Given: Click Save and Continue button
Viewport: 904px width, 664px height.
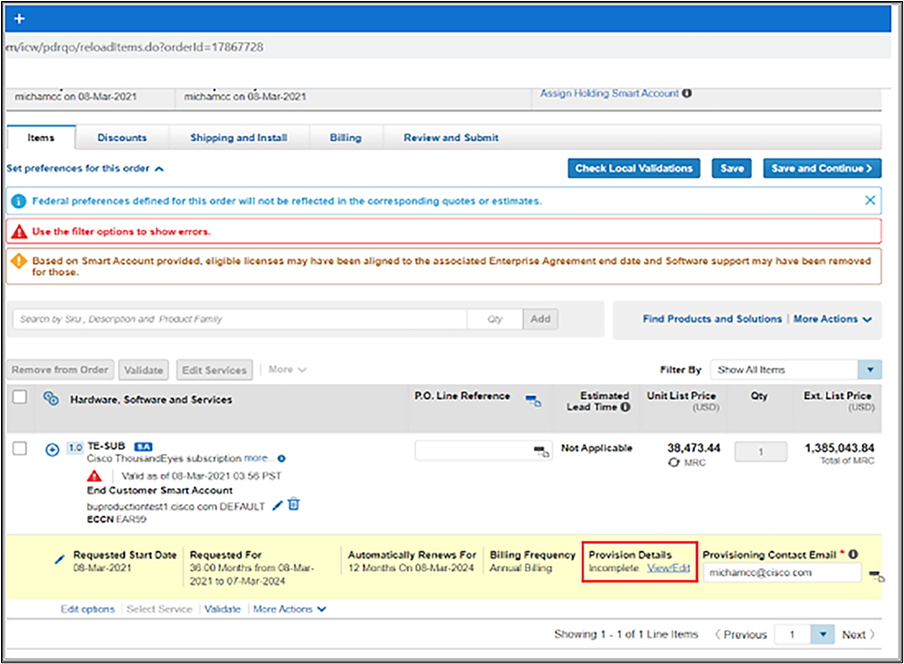Looking at the screenshot, I should [822, 168].
